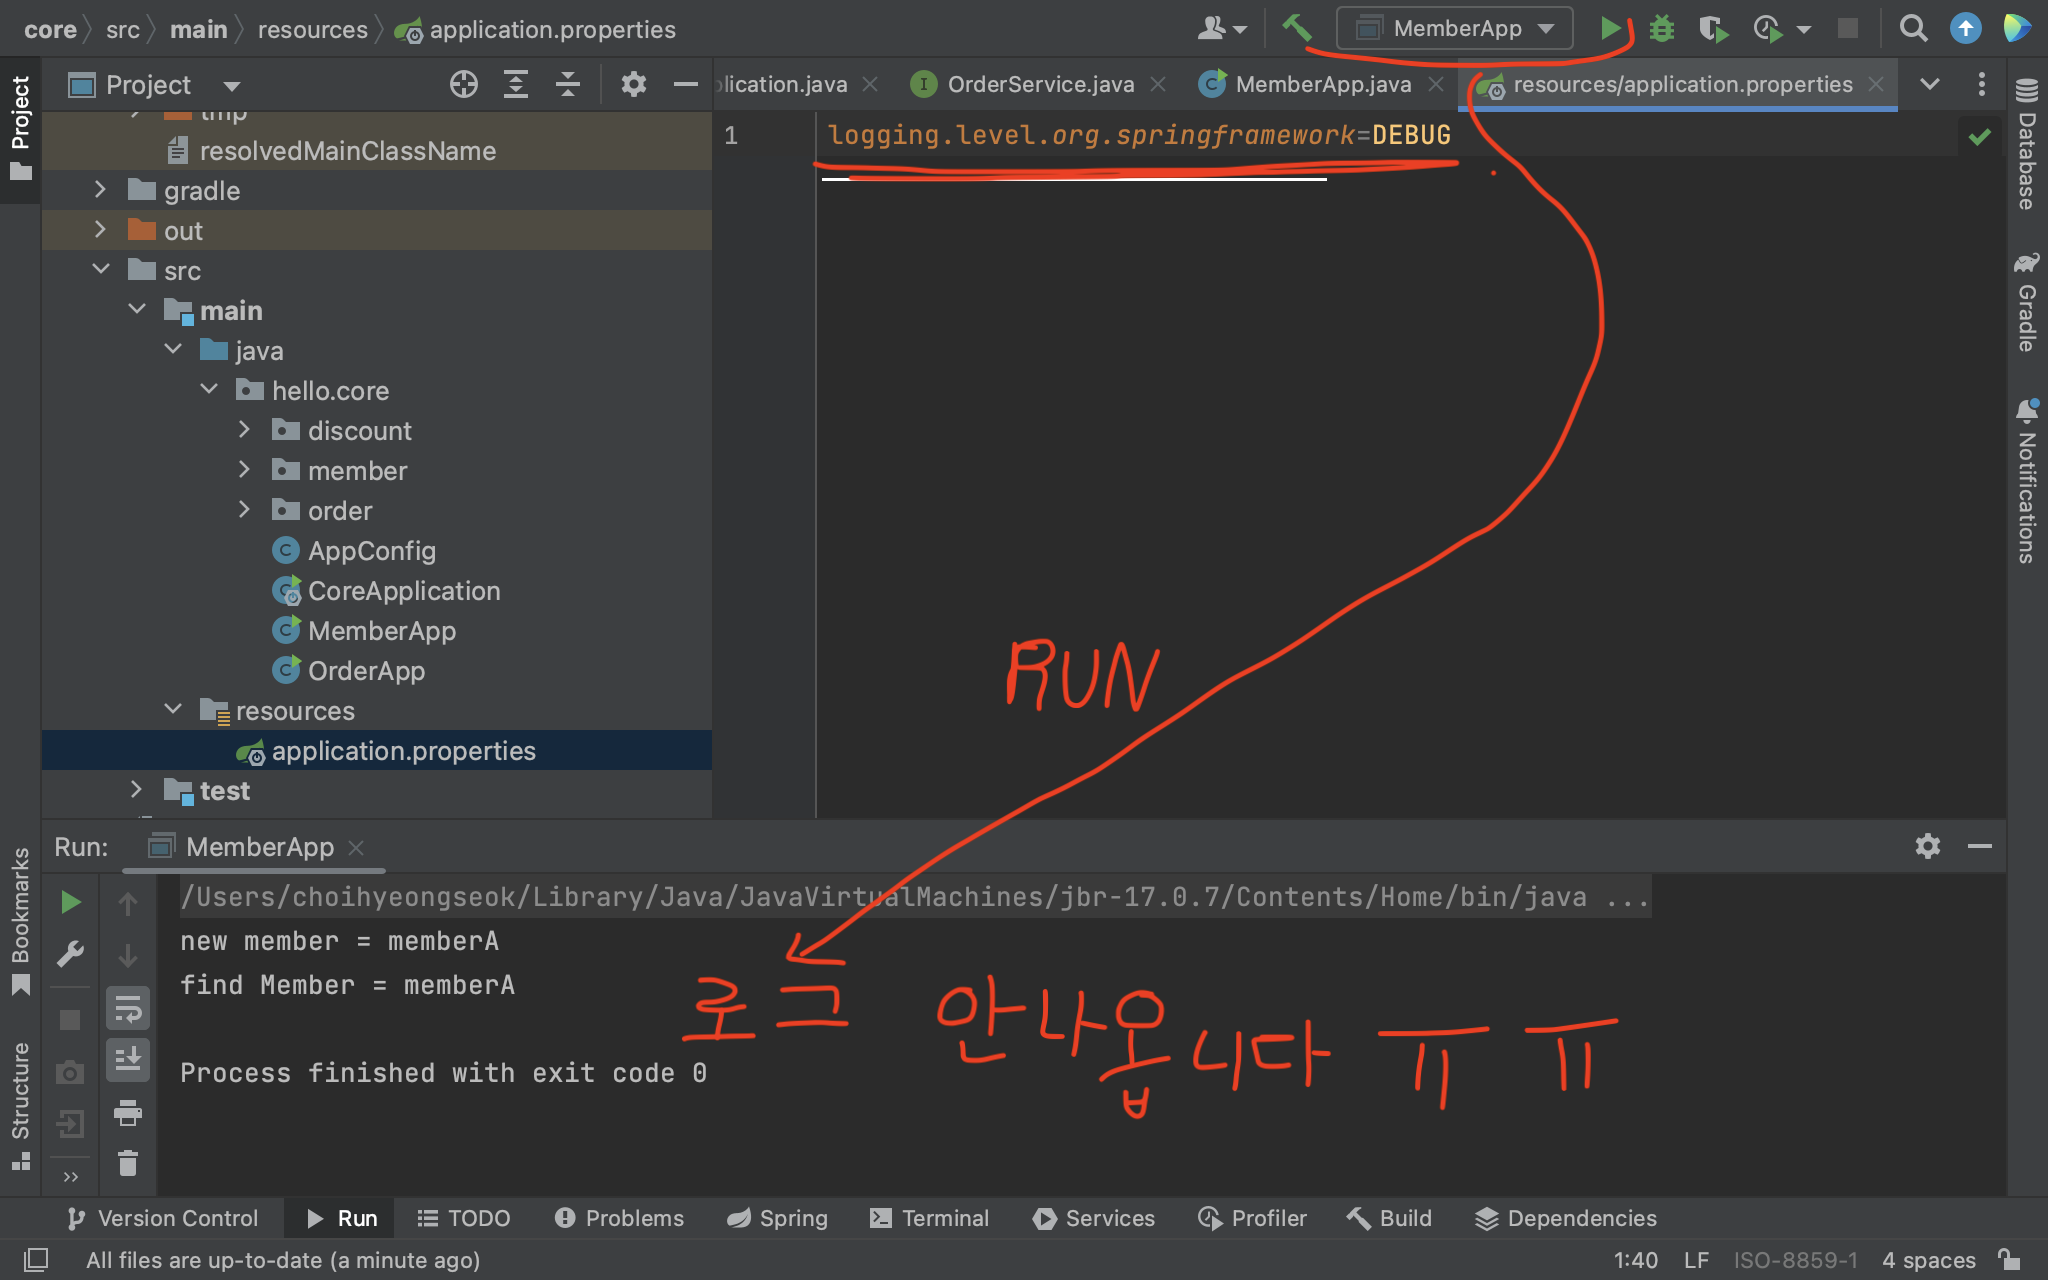Open the user account icon in toolbar
The height and width of the screenshot is (1280, 2048).
coord(1221,29)
